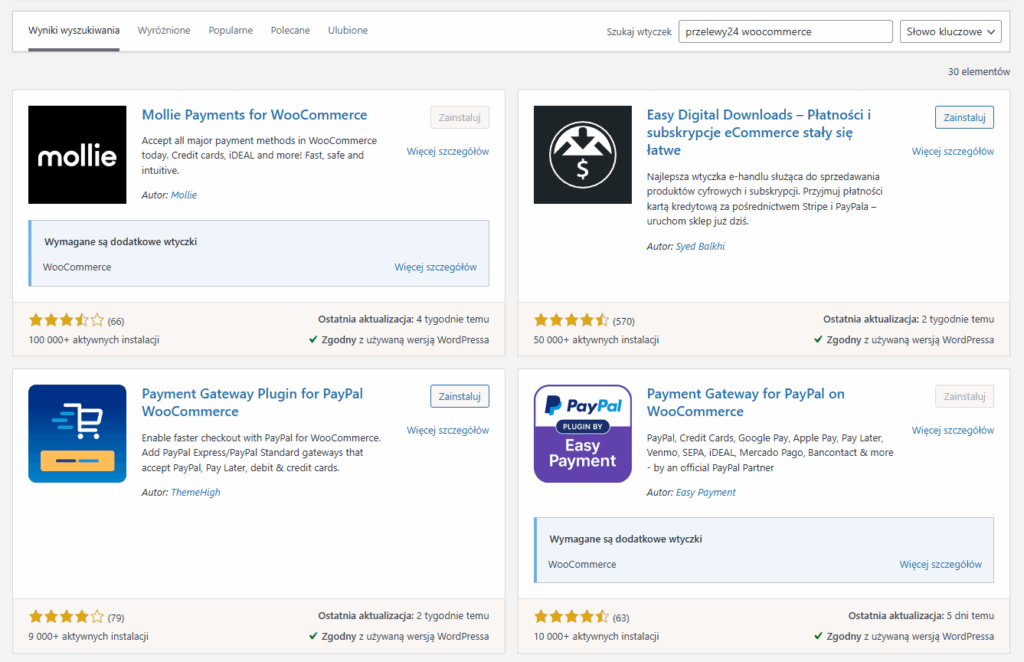Install Mollie Payments for WooCommerce
The width and height of the screenshot is (1024, 662).
[x=459, y=117]
